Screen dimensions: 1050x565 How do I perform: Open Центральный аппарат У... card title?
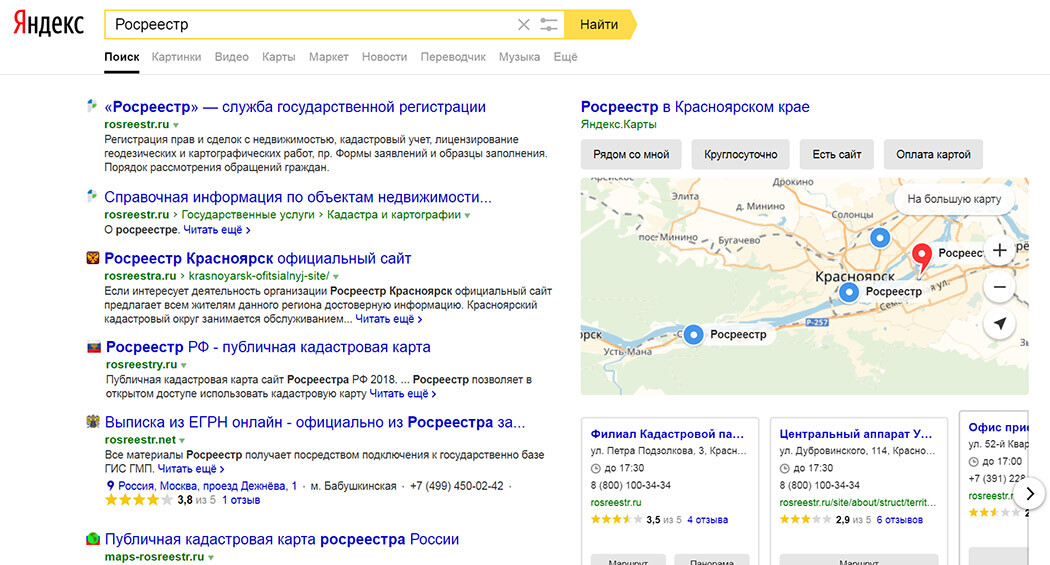click(x=856, y=434)
